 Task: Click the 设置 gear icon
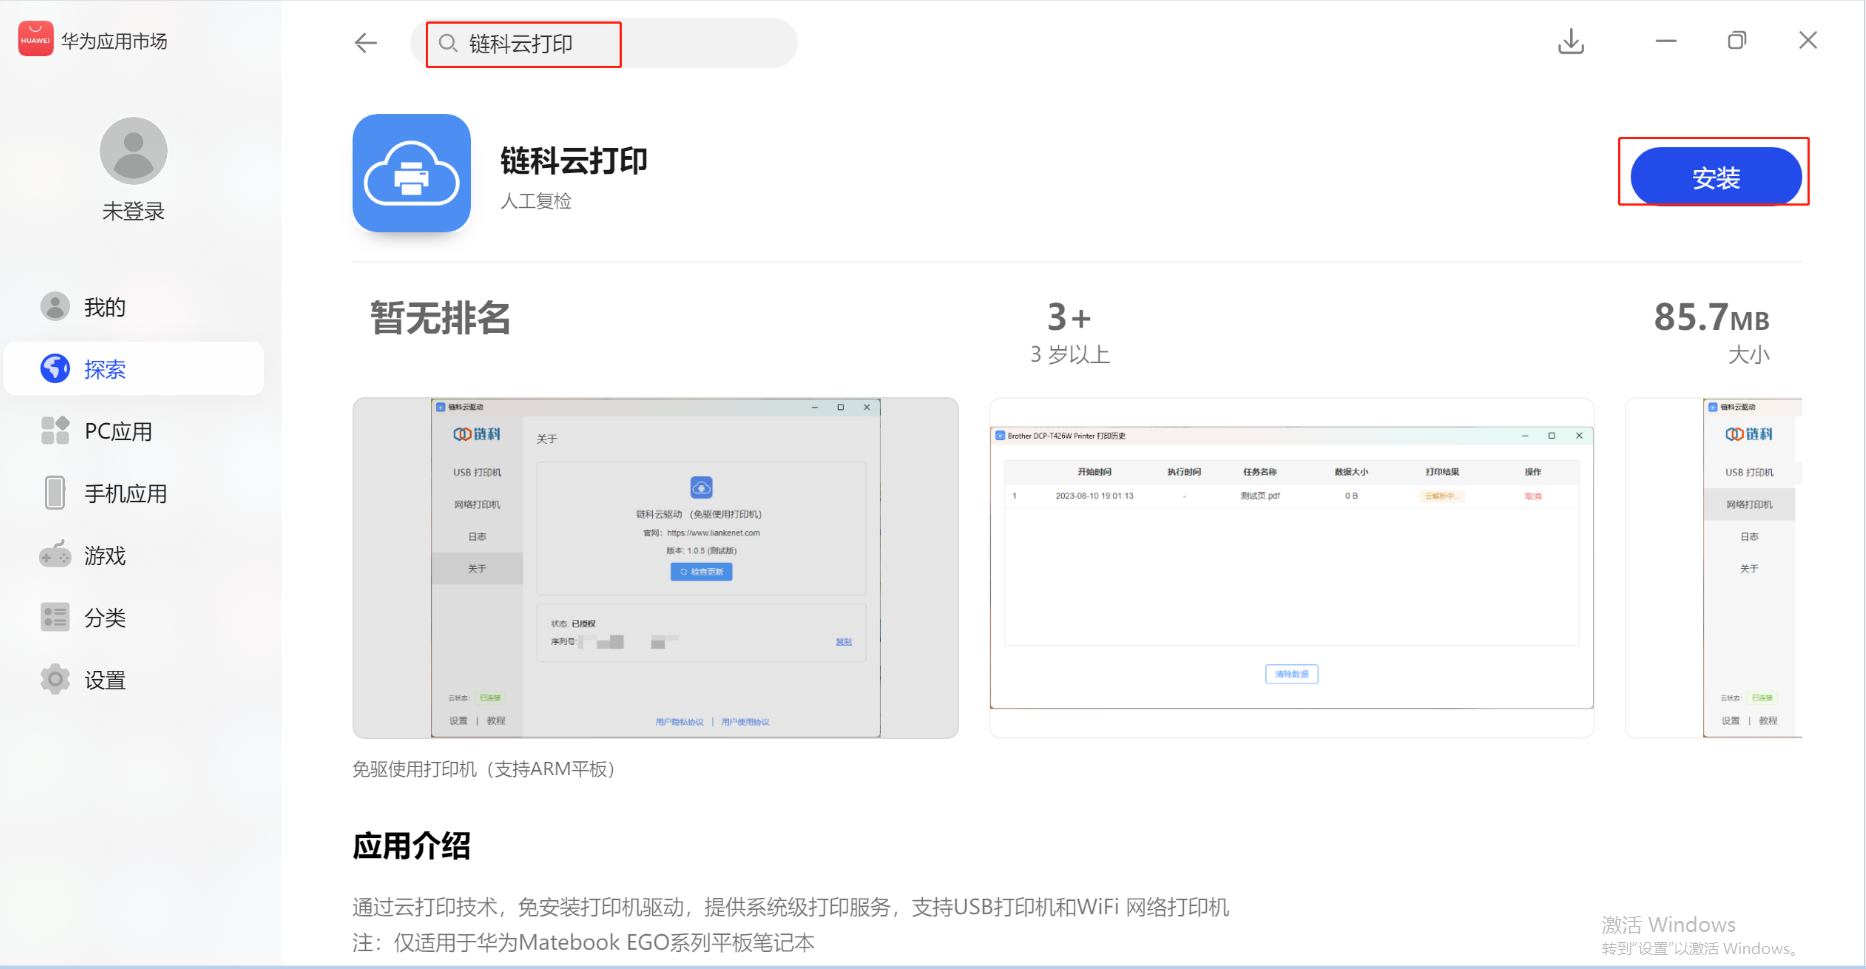pos(55,679)
